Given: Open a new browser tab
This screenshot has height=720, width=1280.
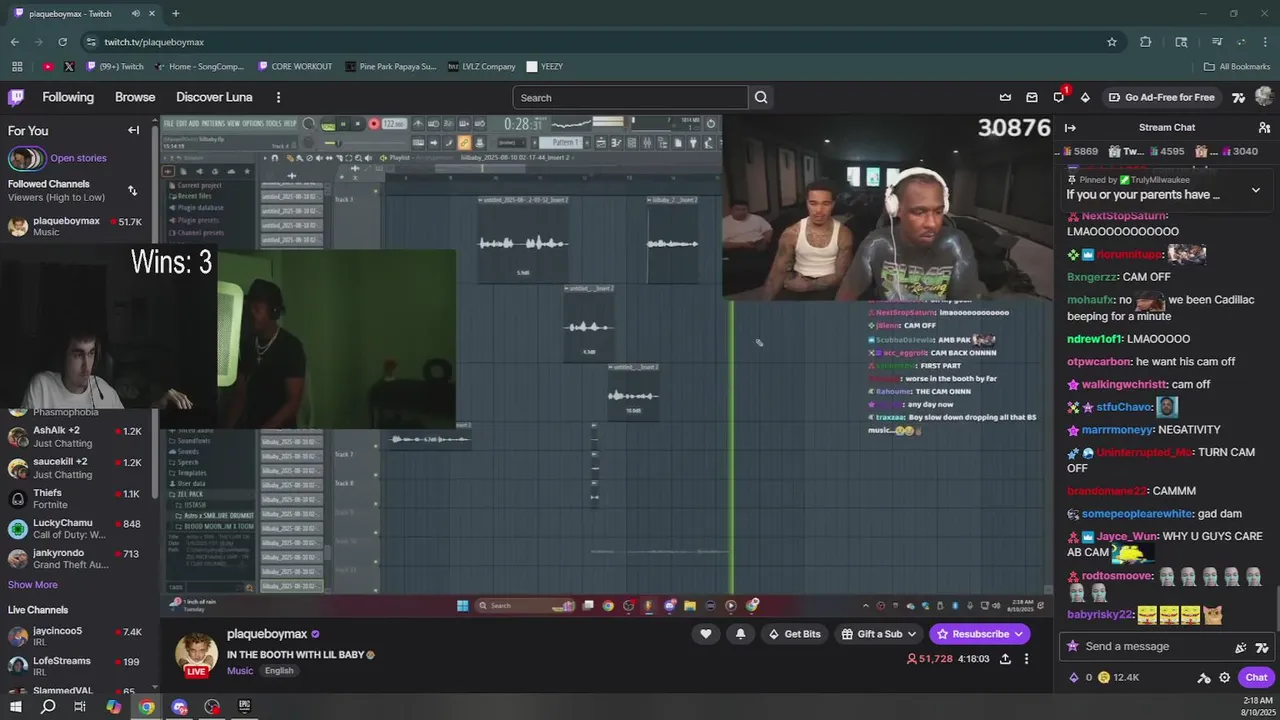Looking at the screenshot, I should (175, 14).
